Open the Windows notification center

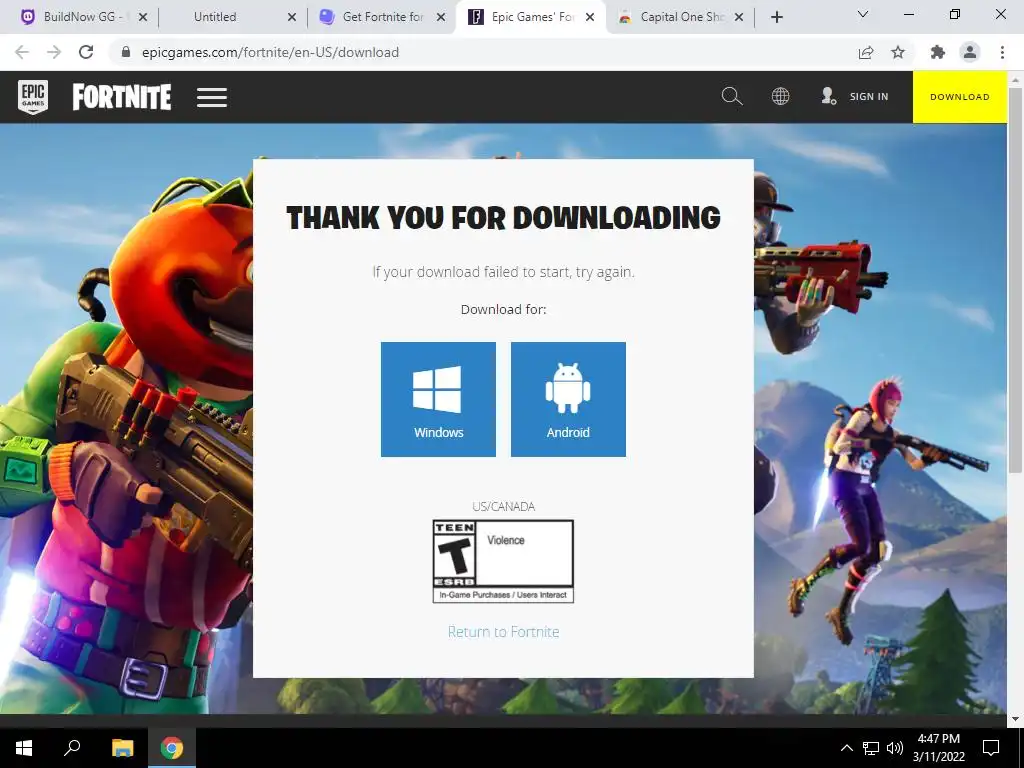991,748
